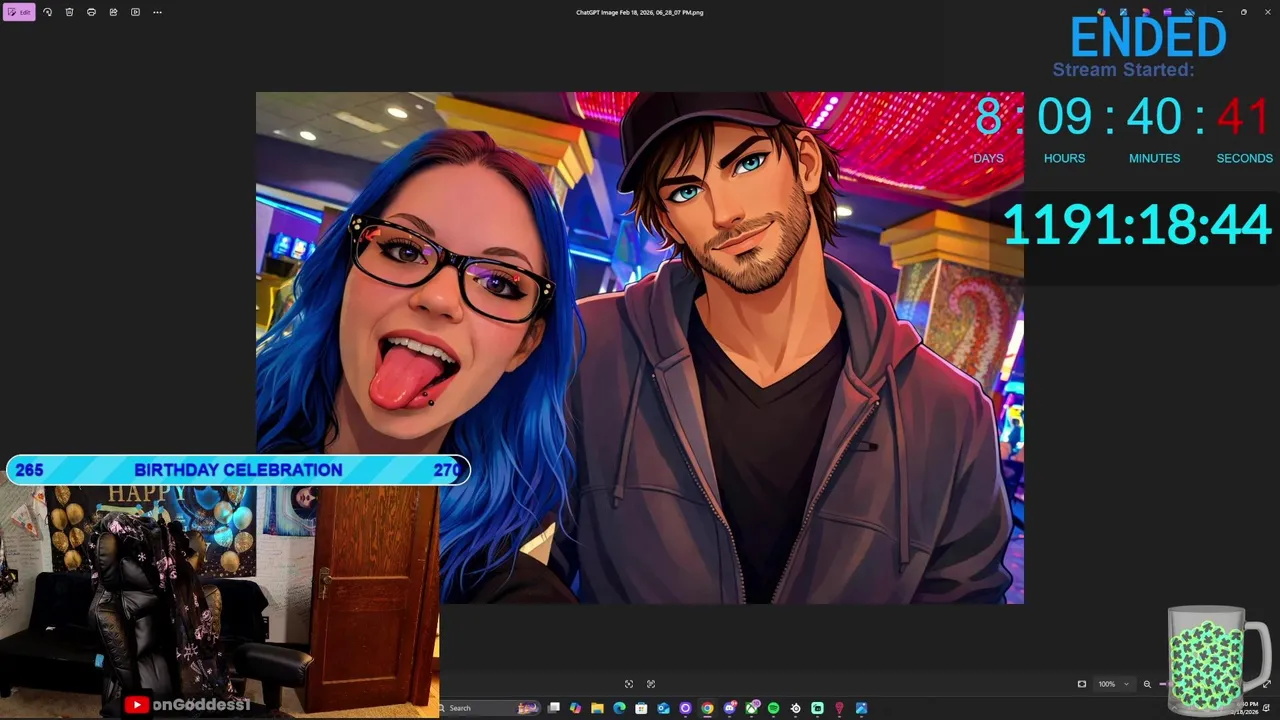Open the Edit image button in Photos

(19, 12)
